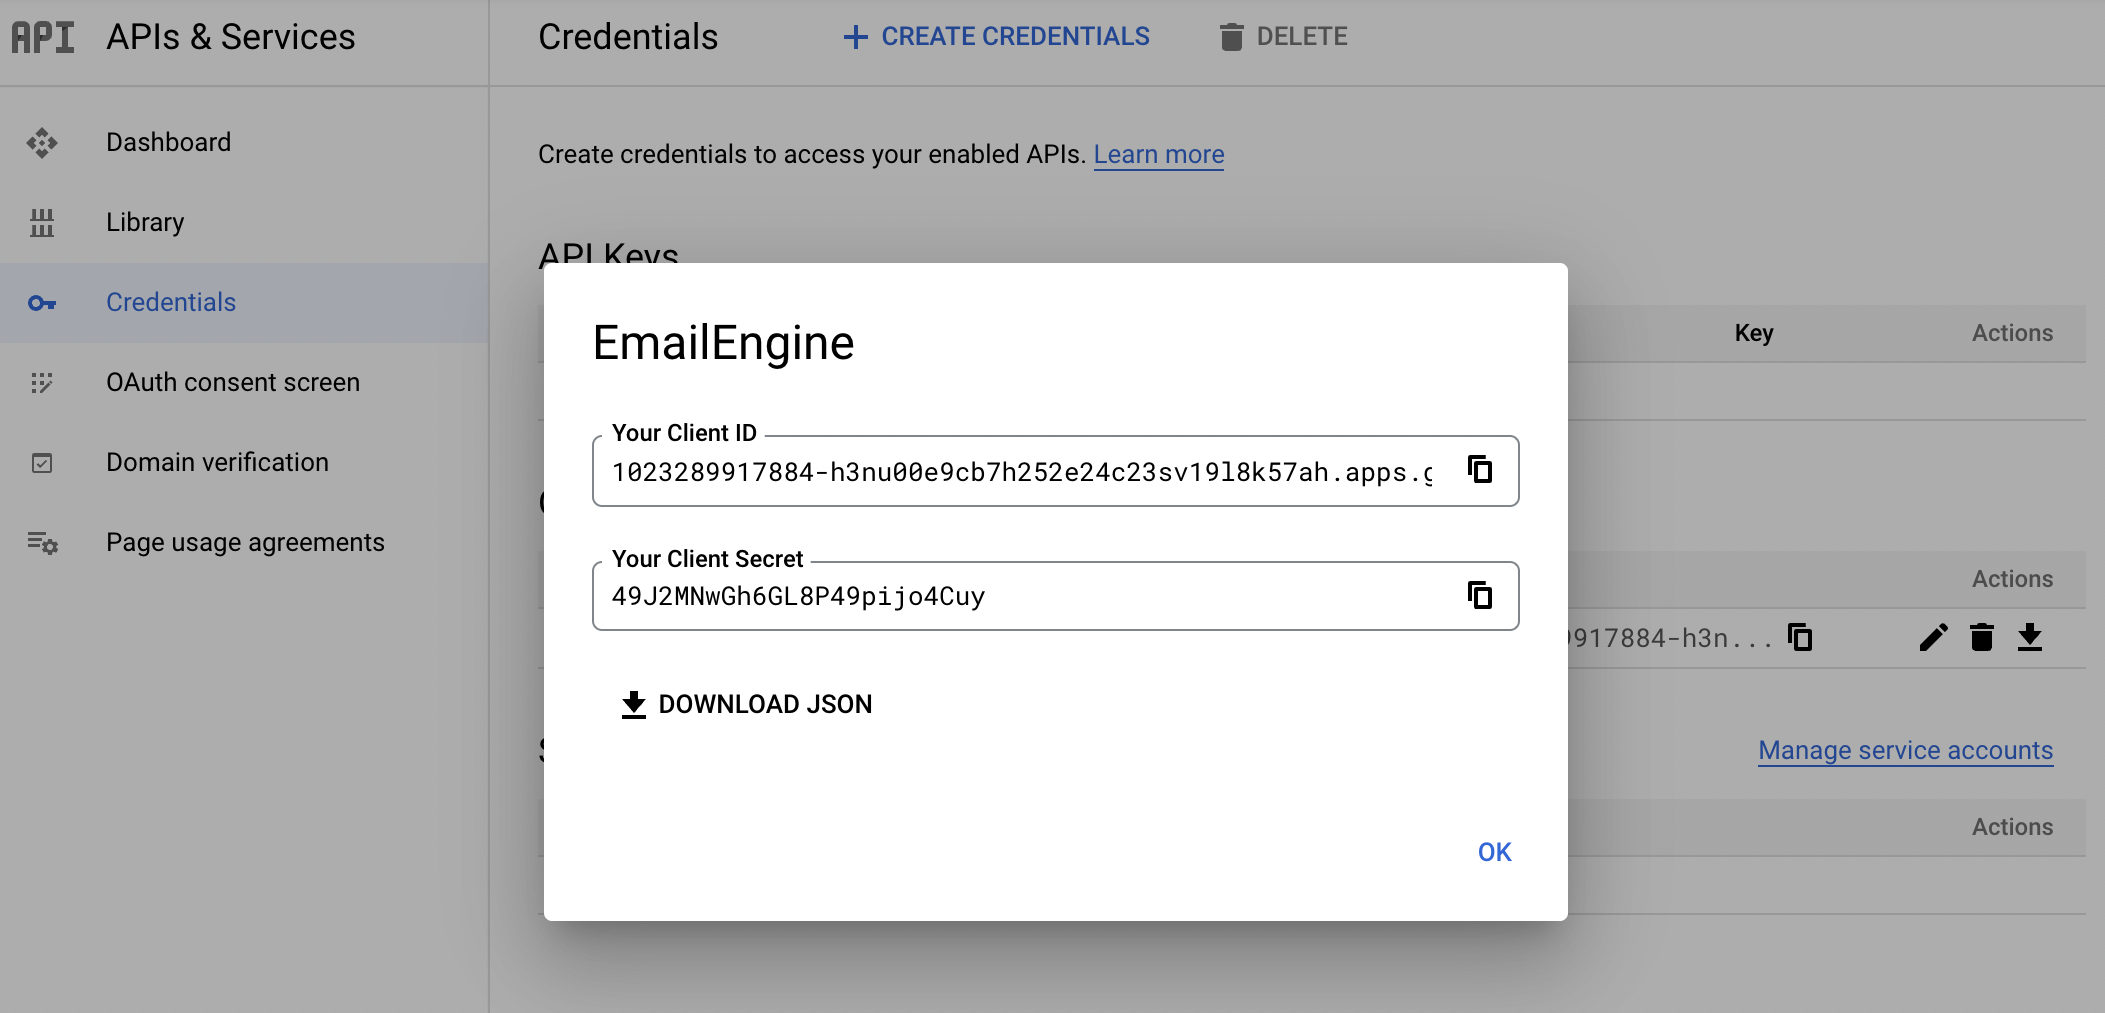Click the Page usage agreements settings icon

click(43, 543)
